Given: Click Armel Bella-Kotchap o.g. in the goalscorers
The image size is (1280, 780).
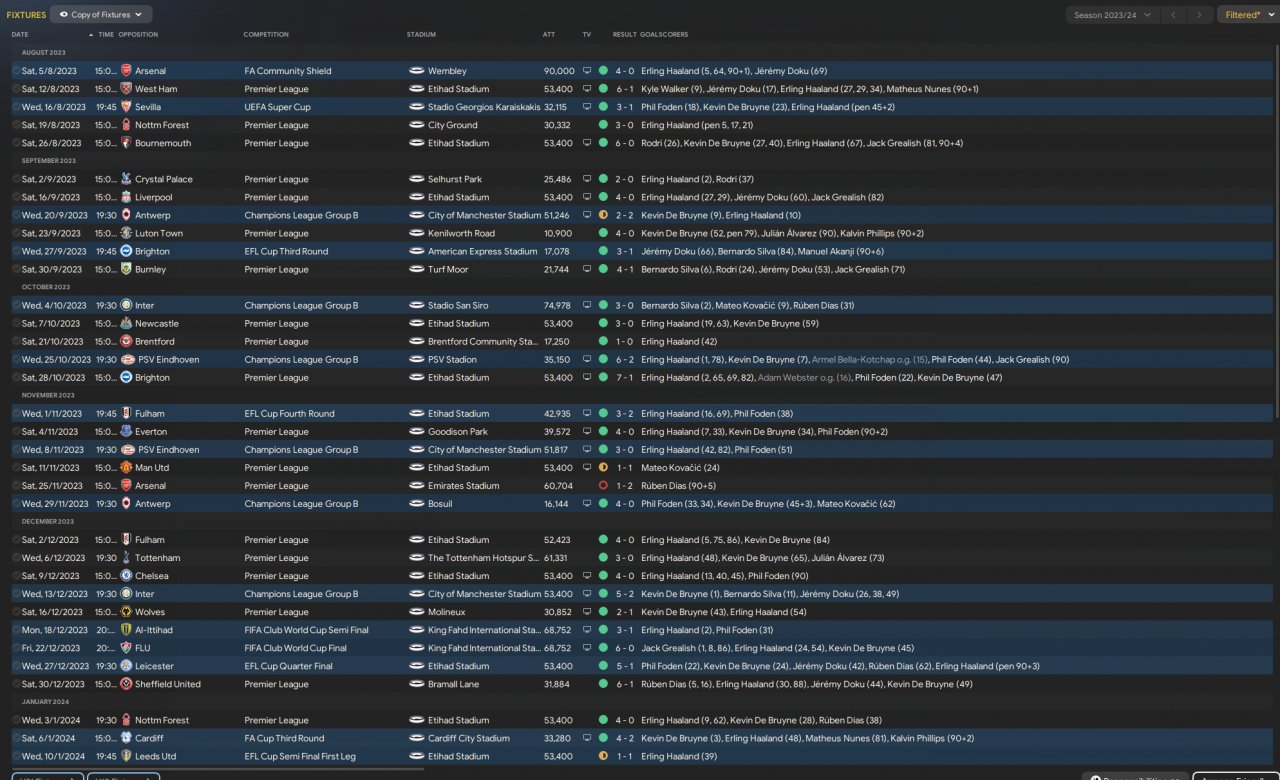Looking at the screenshot, I should (870, 359).
